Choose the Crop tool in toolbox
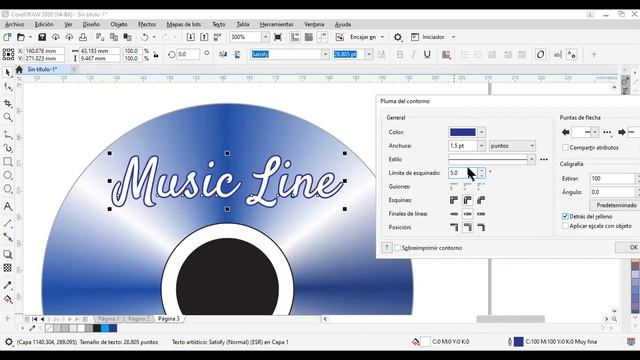The image size is (640, 360). click(7, 103)
